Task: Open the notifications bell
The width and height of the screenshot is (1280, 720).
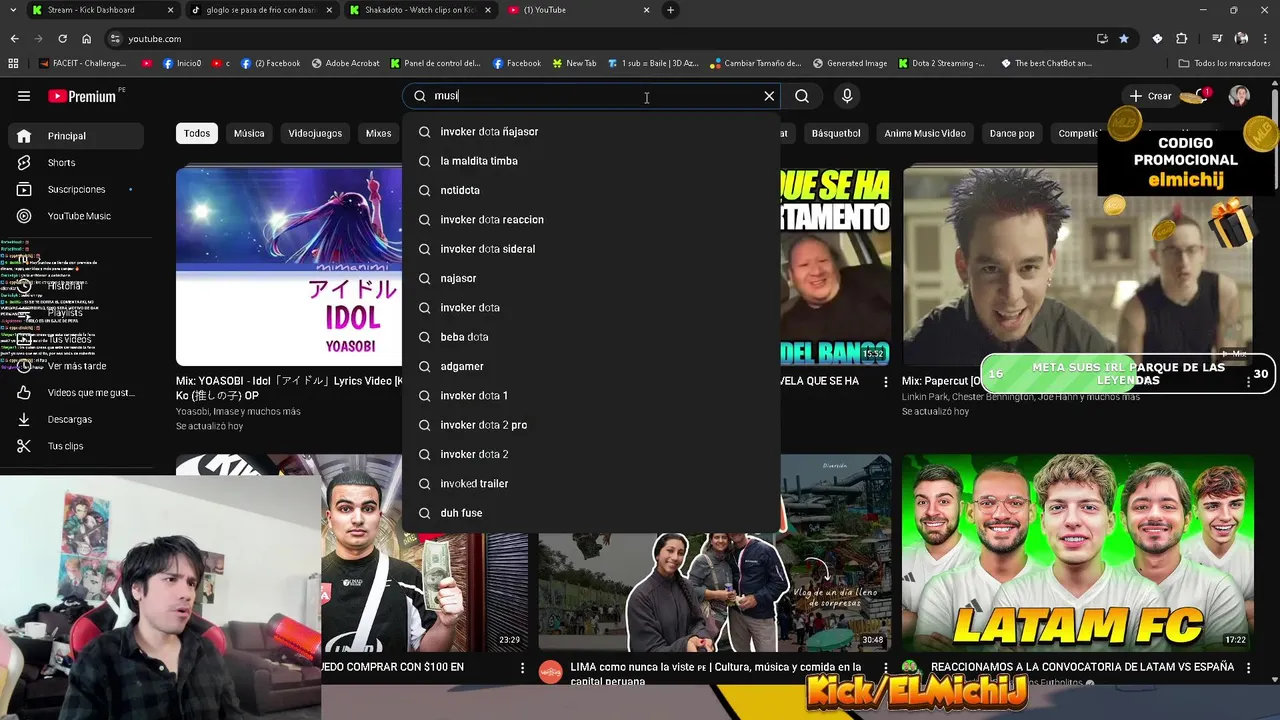Action: [x=1201, y=96]
